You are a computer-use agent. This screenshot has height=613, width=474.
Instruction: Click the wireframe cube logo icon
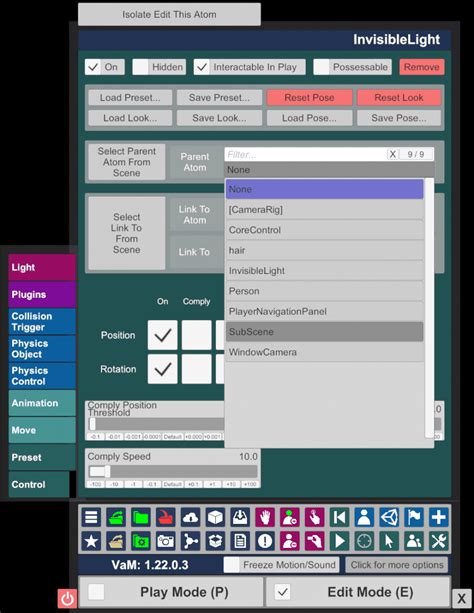[390, 517]
